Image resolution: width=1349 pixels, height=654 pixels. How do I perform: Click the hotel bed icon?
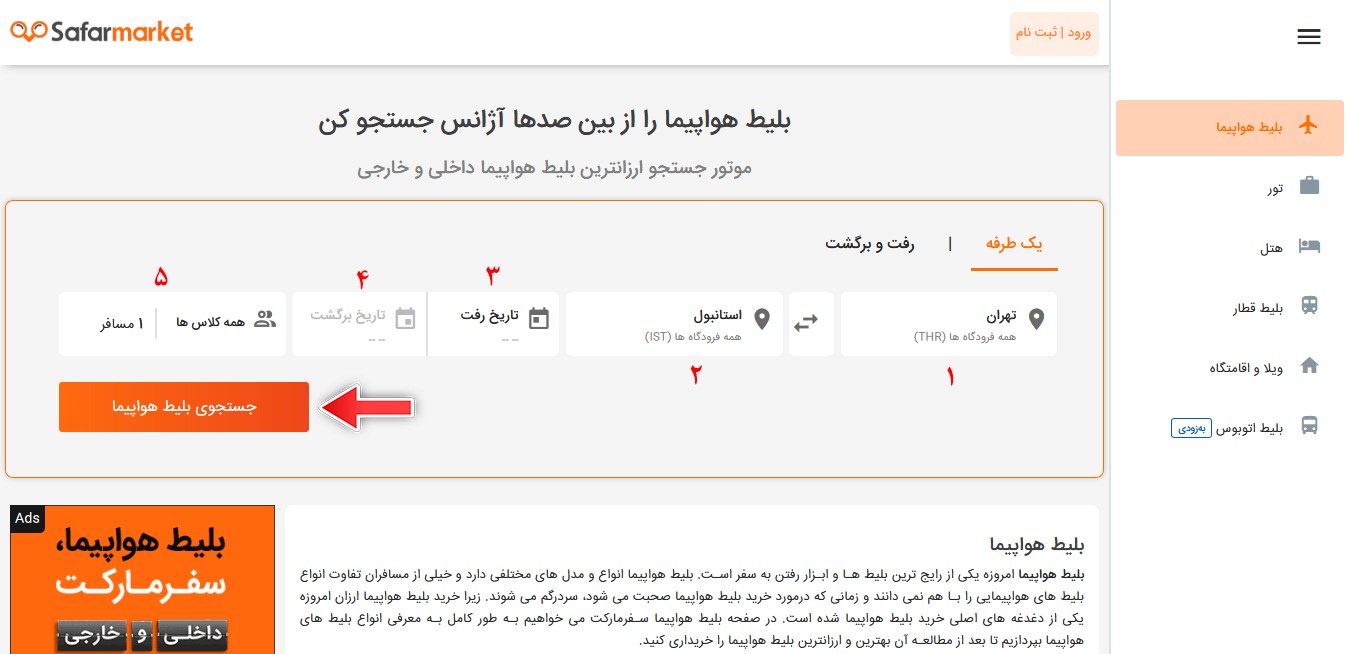click(1309, 246)
